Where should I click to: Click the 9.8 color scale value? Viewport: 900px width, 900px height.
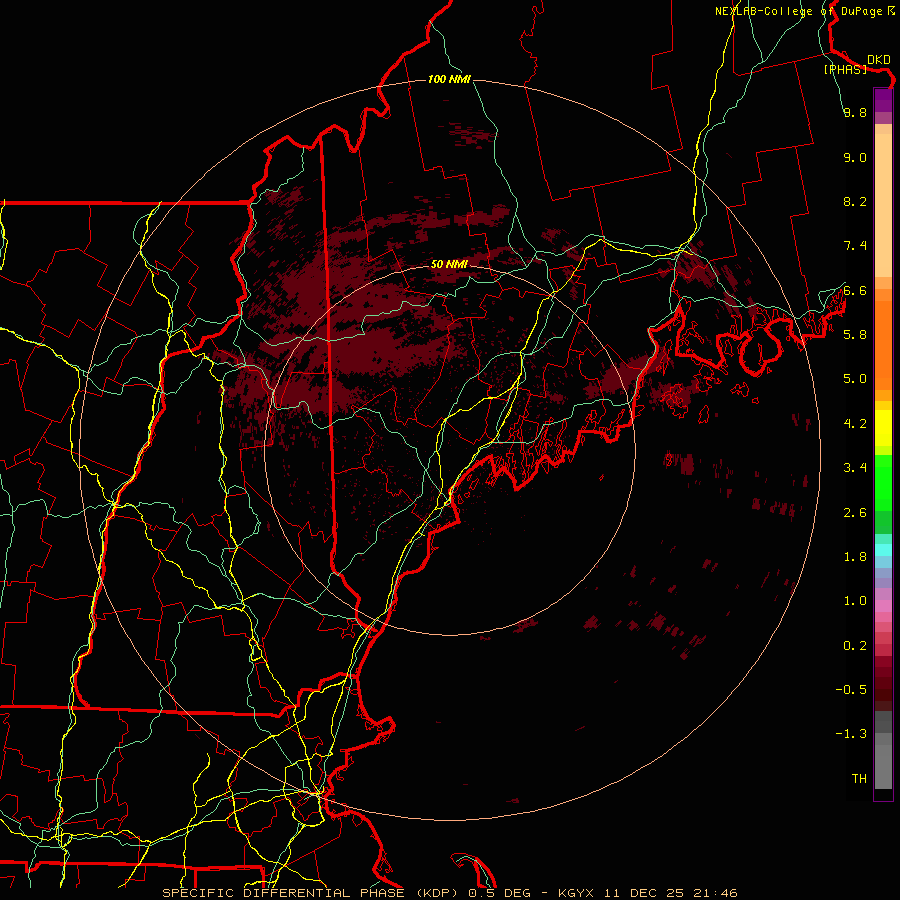click(x=855, y=112)
